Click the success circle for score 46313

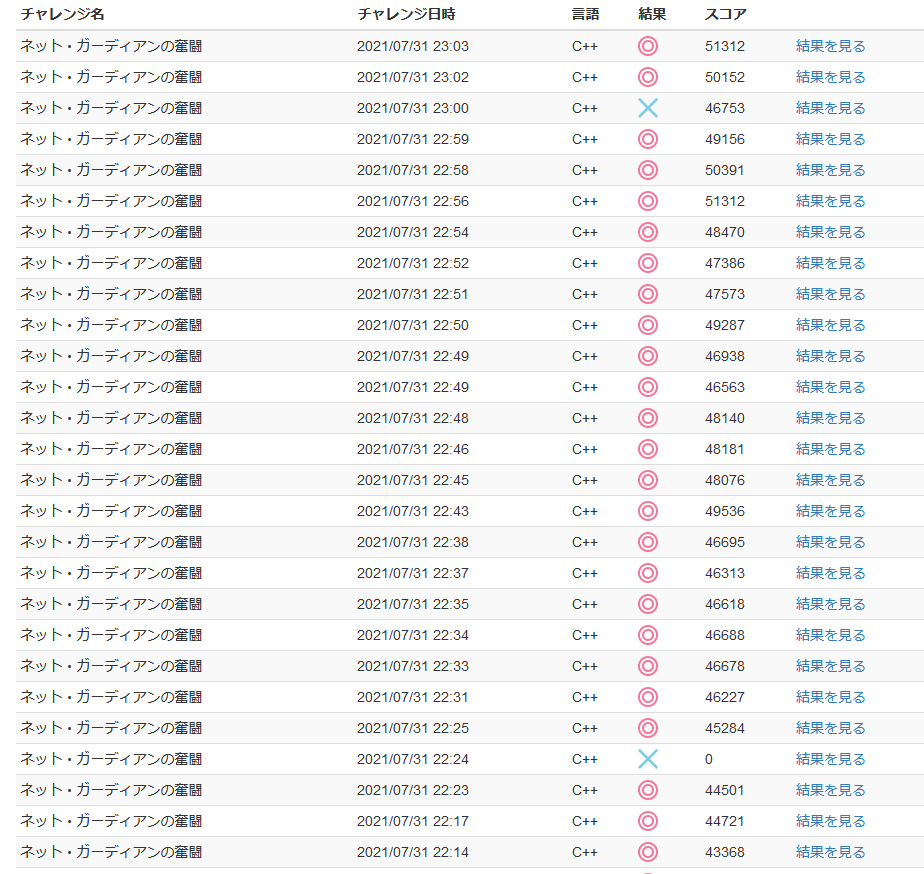click(x=648, y=573)
